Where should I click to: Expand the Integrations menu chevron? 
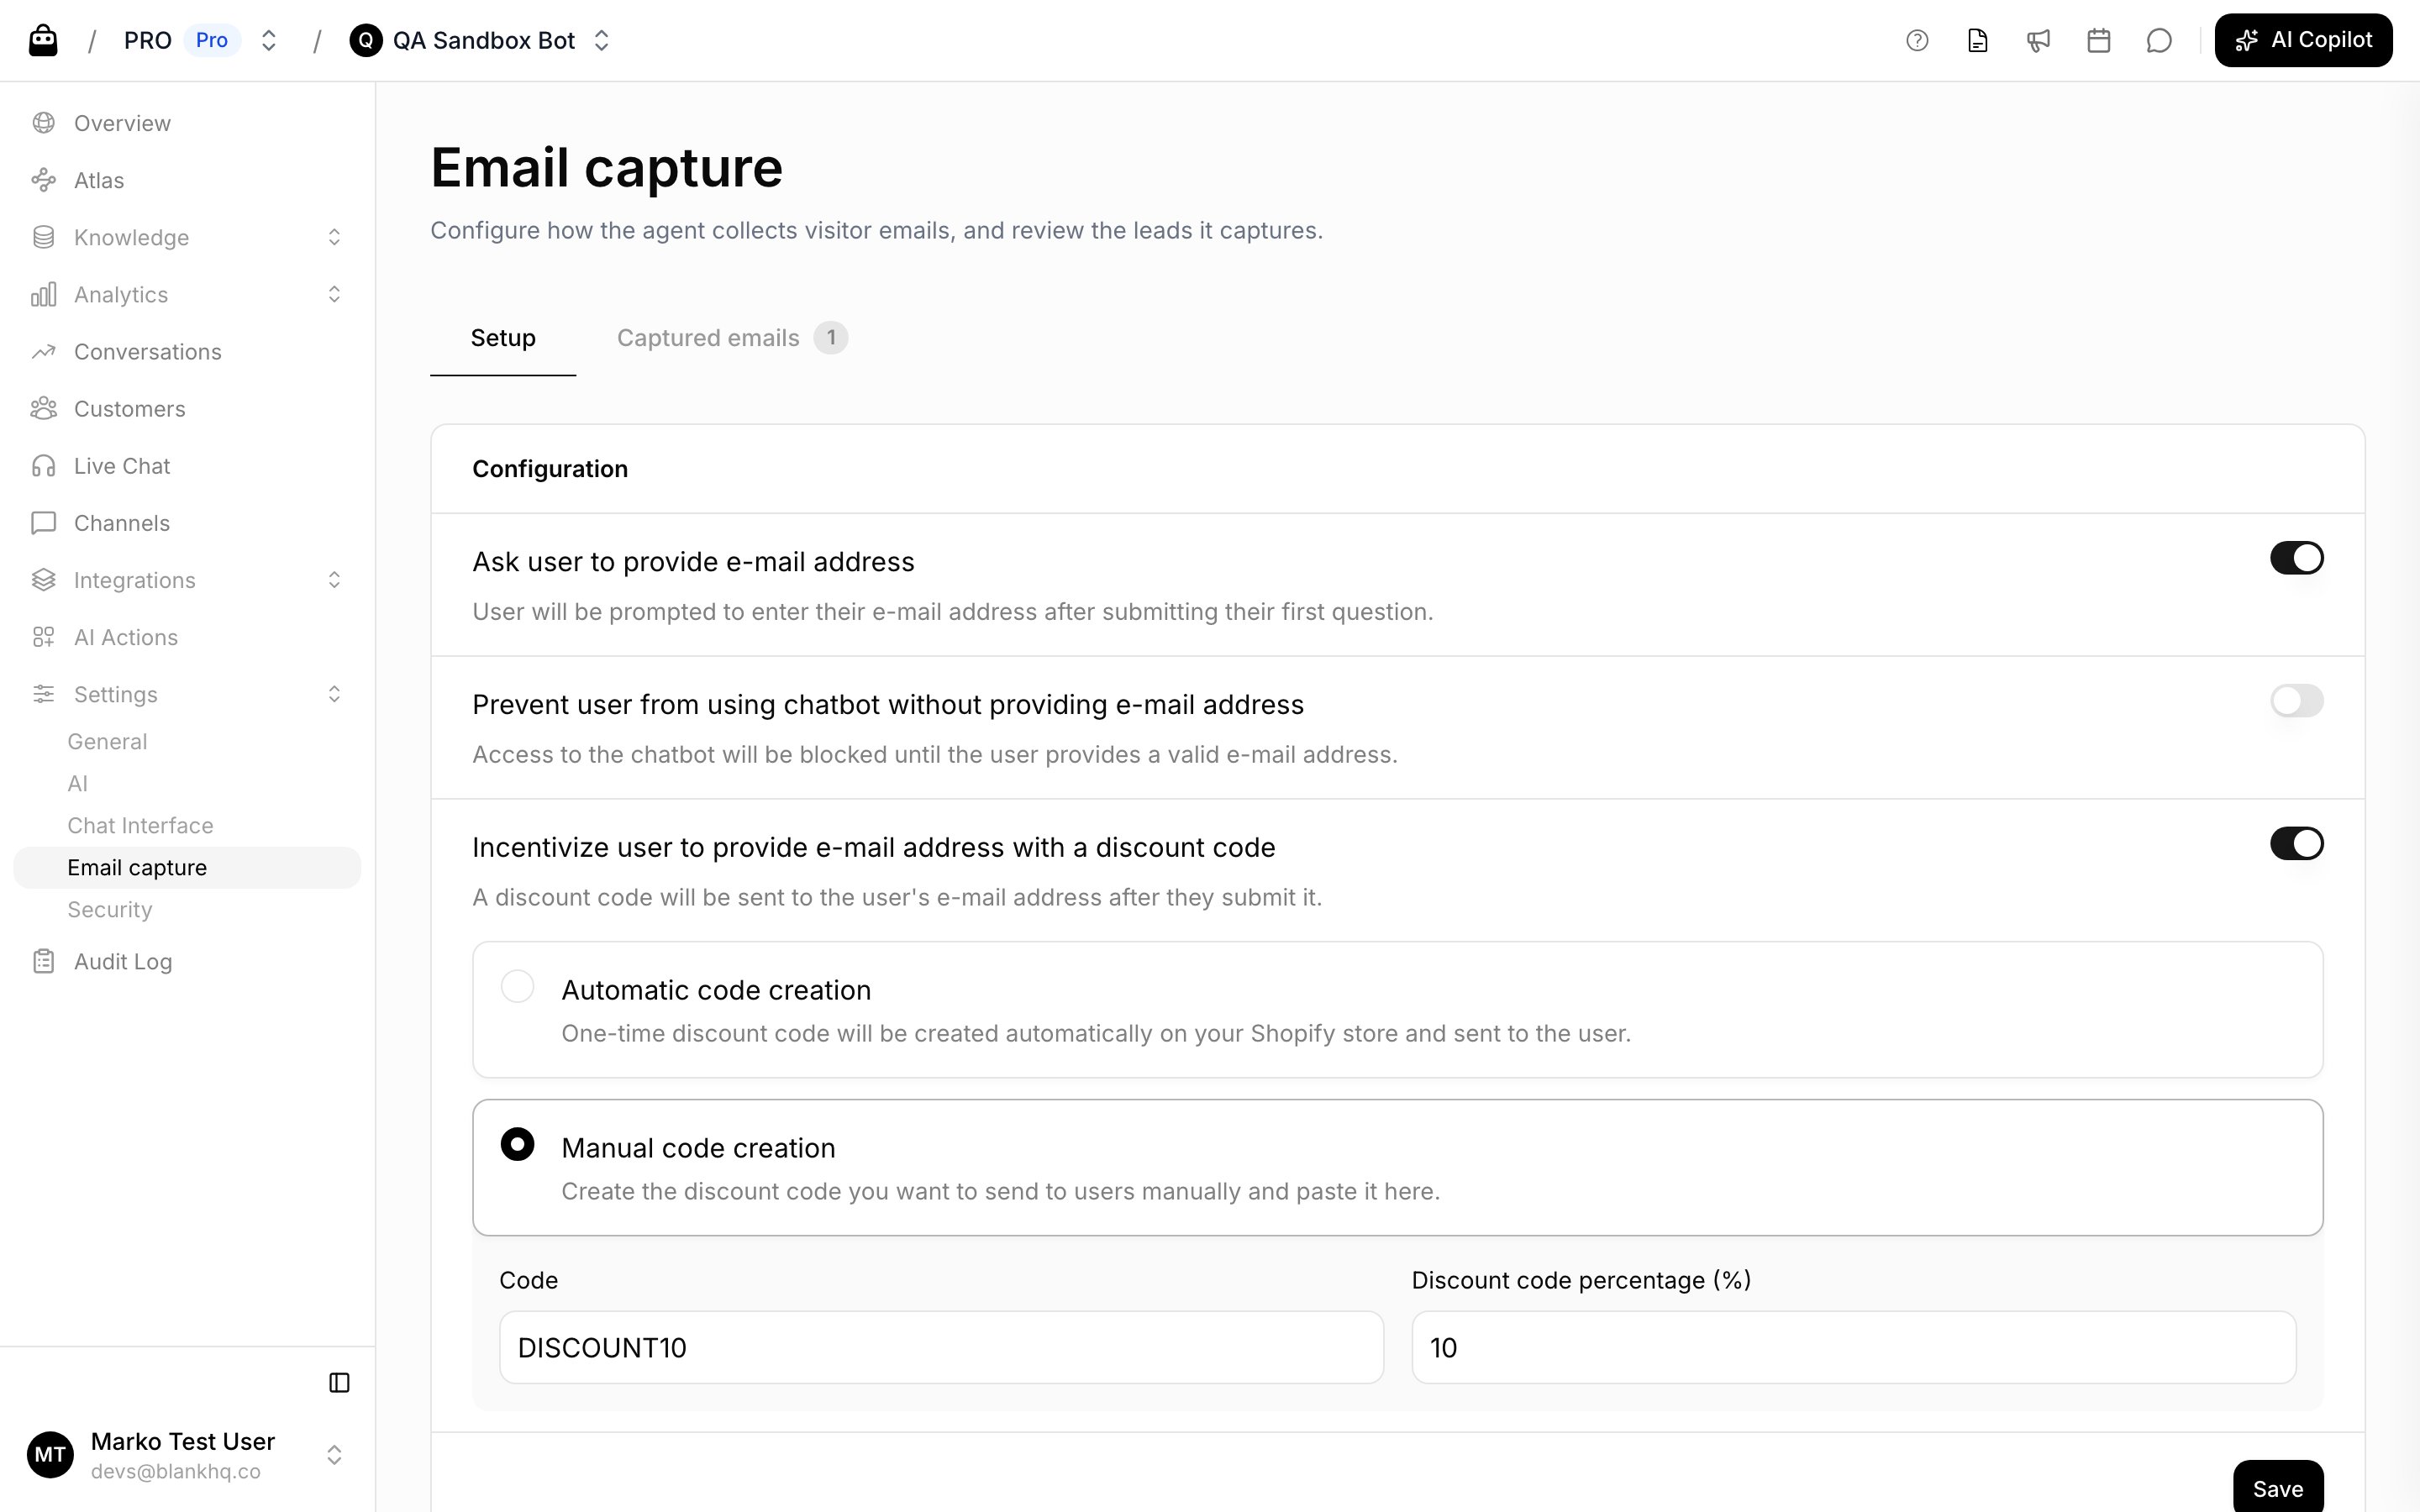click(x=334, y=580)
